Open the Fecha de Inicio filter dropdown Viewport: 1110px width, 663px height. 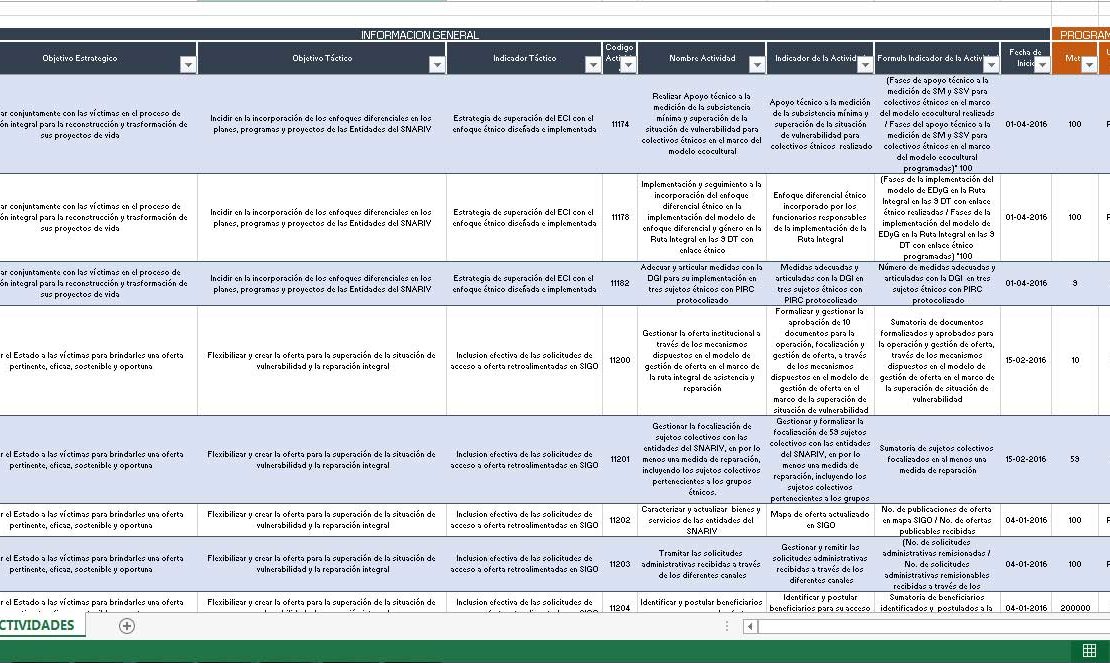coord(1042,65)
